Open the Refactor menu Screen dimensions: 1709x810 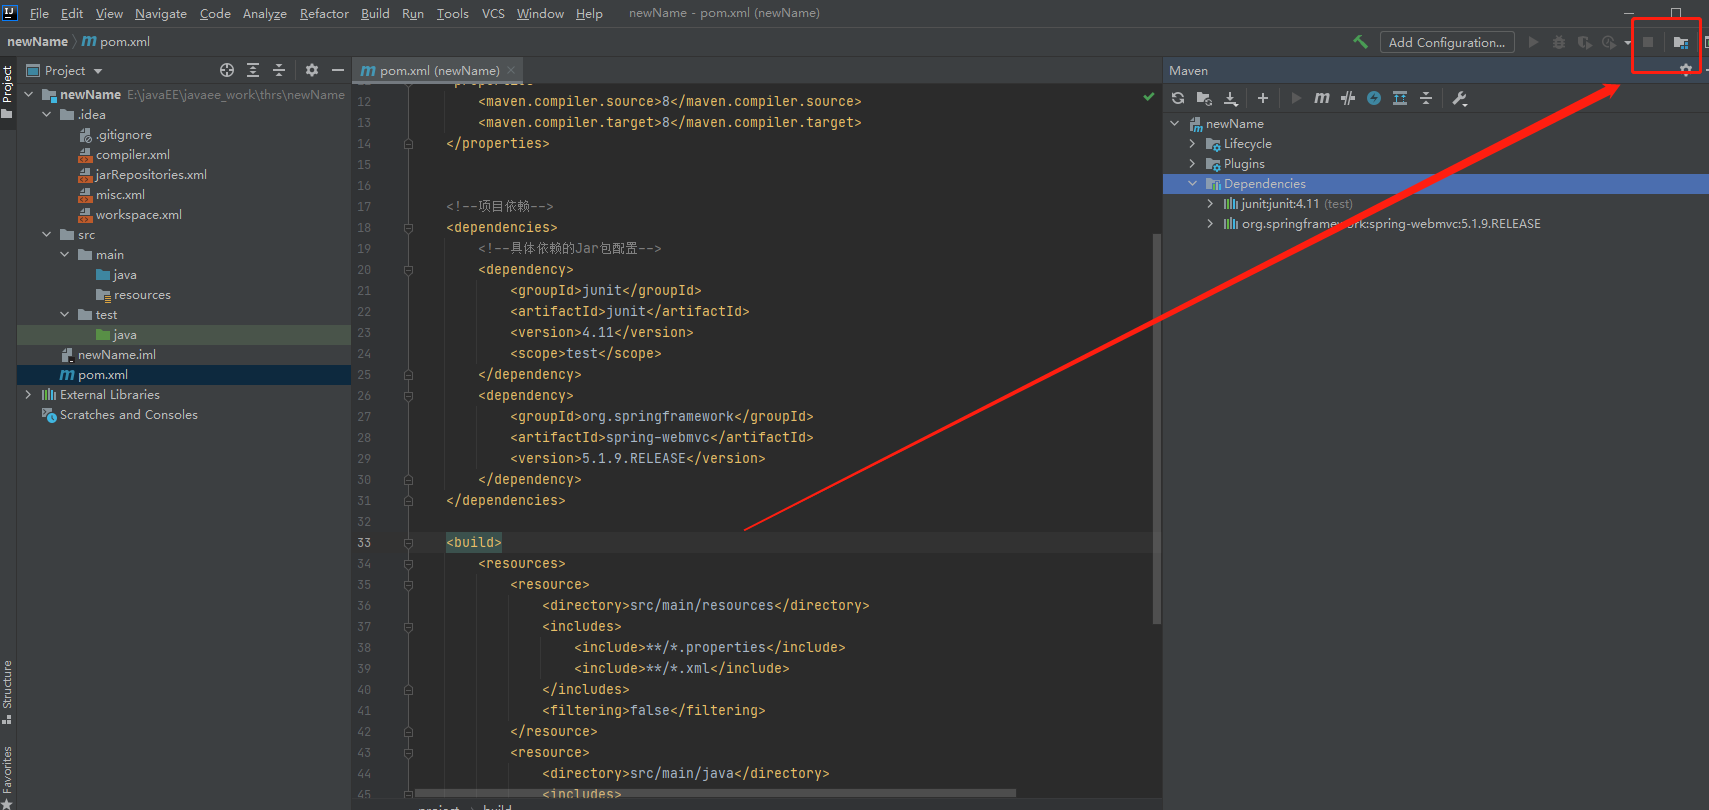tap(324, 13)
